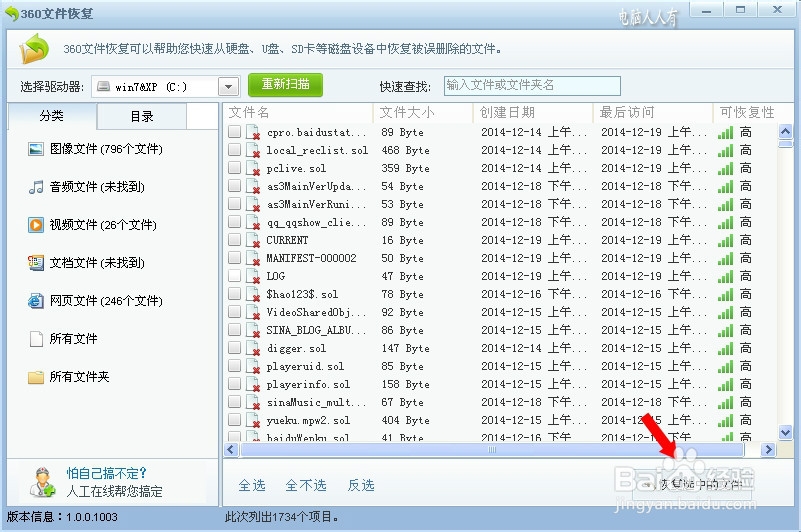The width and height of the screenshot is (801, 532).
Task: Check the box next to pclive.sol
Action: [234, 168]
